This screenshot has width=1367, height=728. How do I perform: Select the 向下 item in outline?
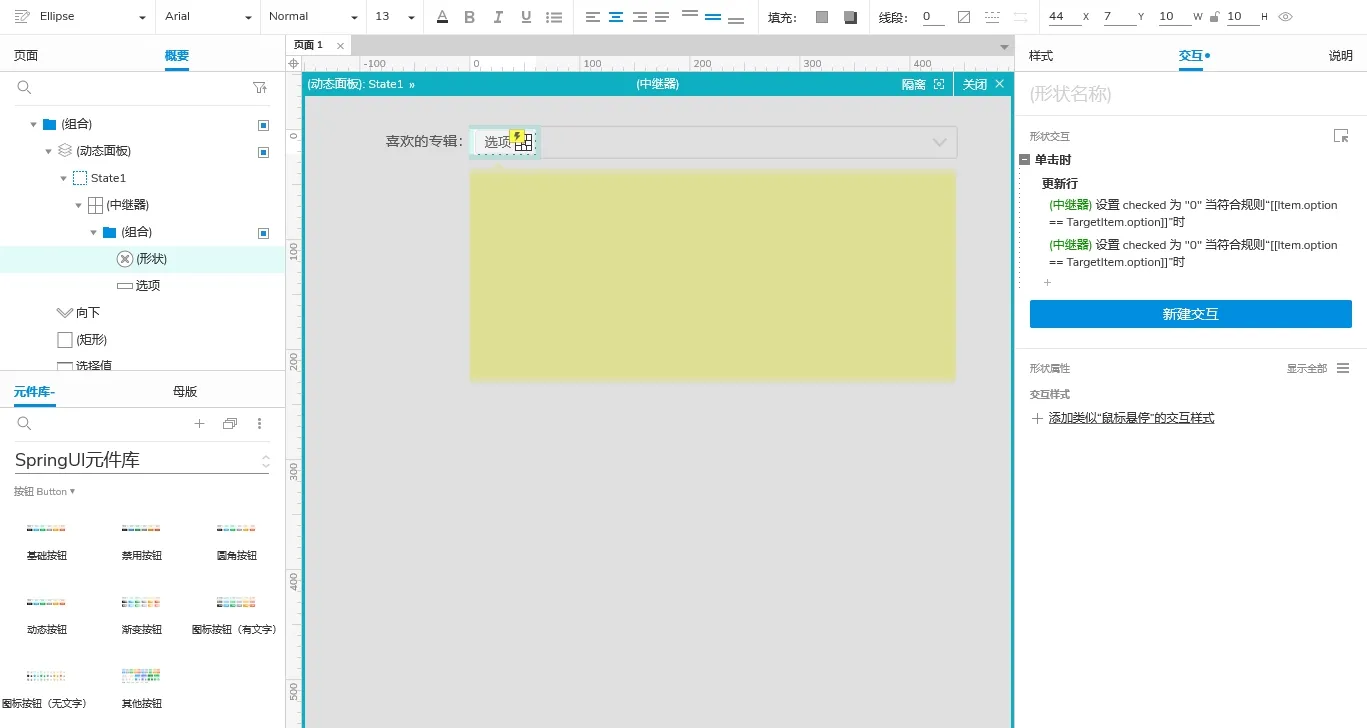pyautogui.click(x=142, y=313)
